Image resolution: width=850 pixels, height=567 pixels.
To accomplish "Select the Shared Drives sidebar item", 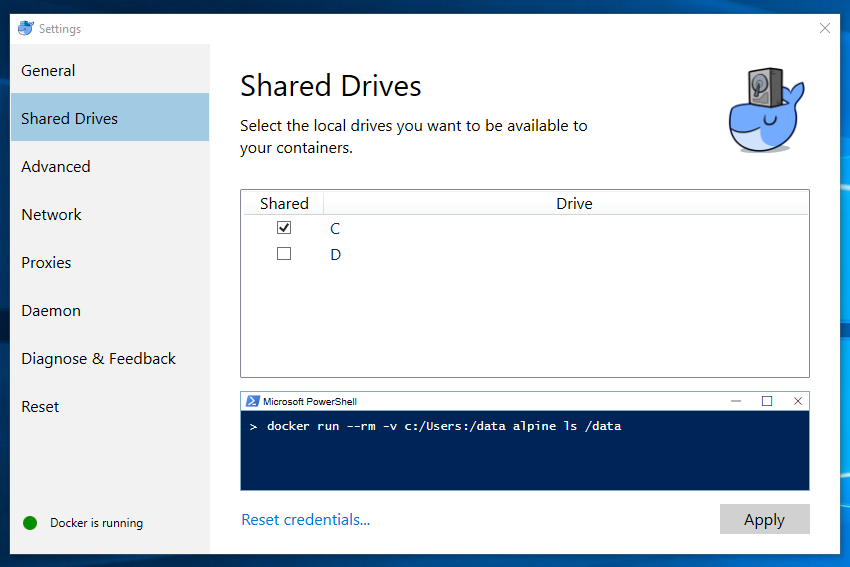I will click(x=110, y=118).
